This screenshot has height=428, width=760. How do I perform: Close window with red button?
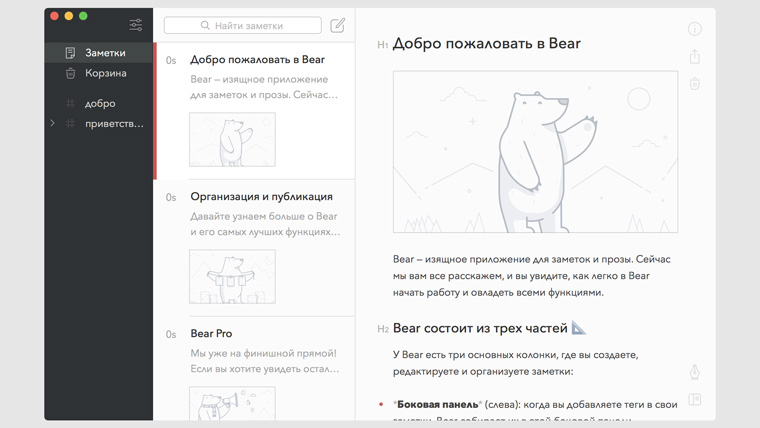click(x=54, y=16)
